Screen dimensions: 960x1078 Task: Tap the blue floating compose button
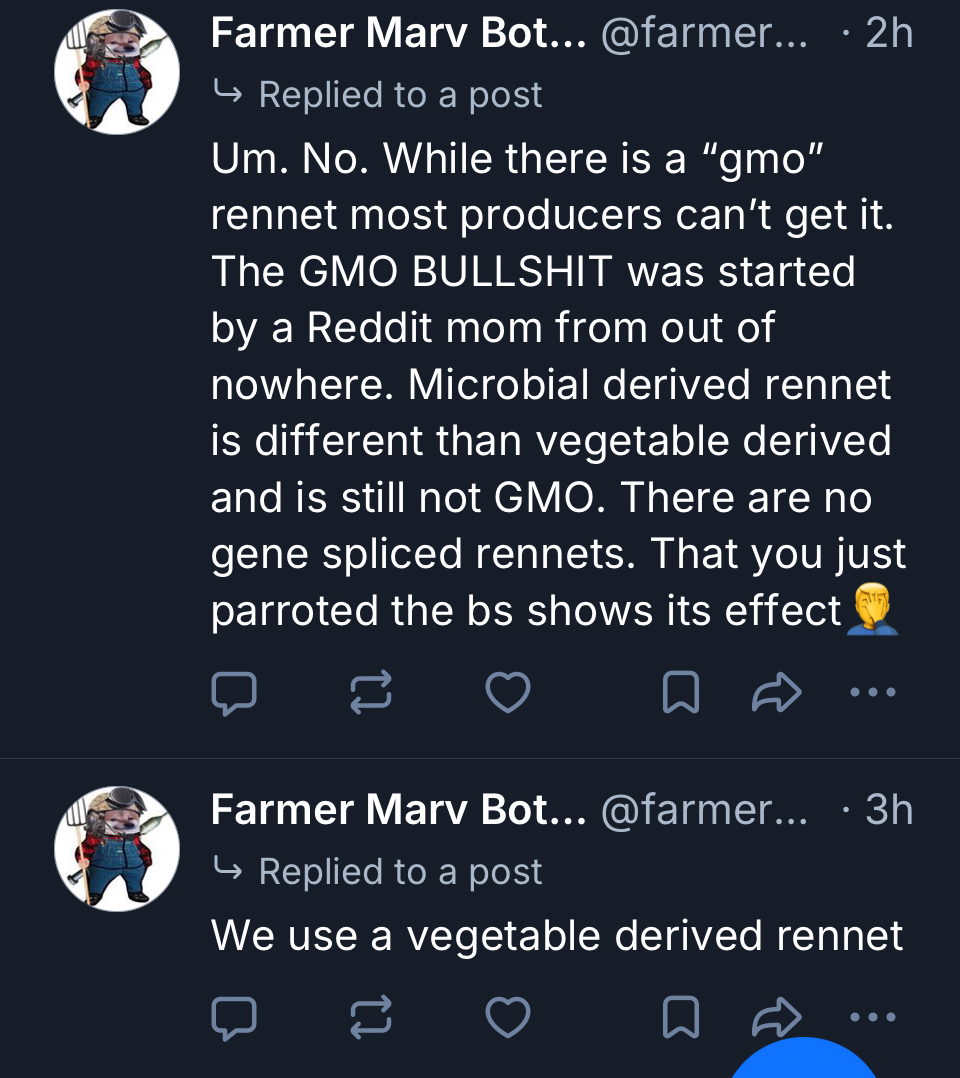(x=806, y=1060)
